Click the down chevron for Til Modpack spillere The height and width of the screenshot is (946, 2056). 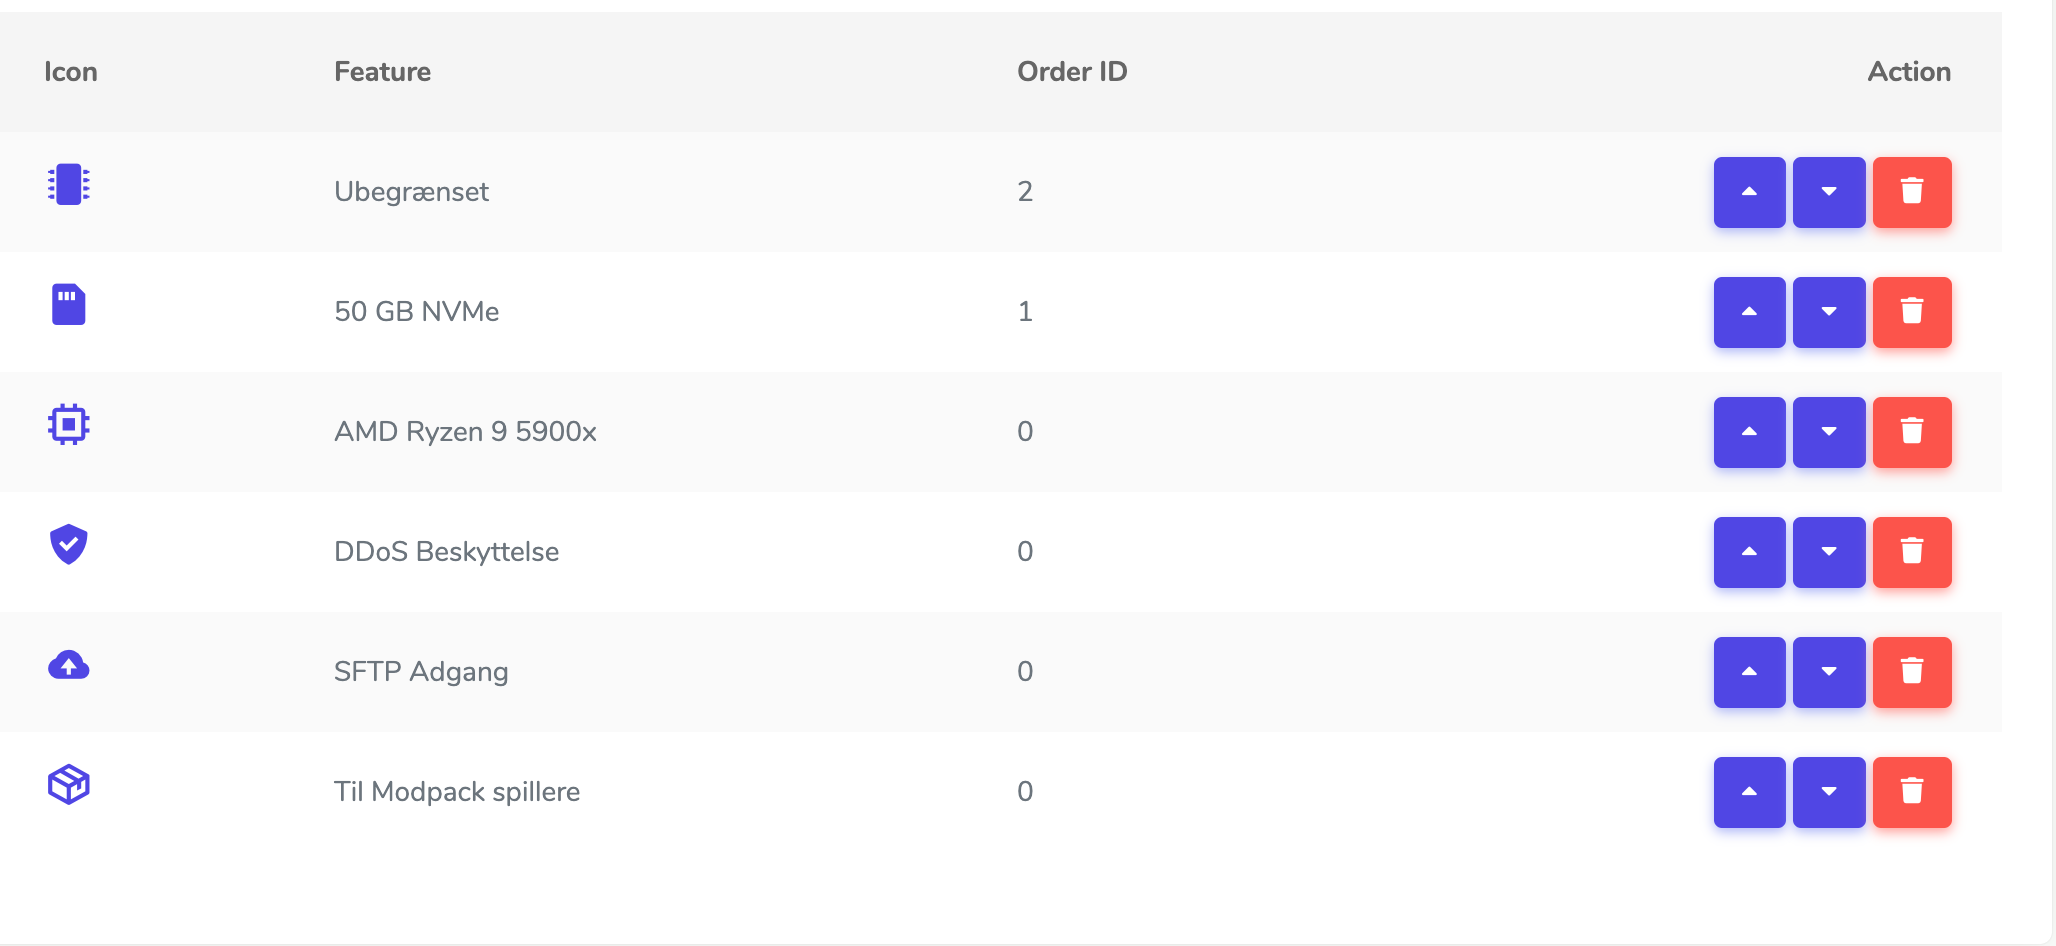coord(1829,792)
